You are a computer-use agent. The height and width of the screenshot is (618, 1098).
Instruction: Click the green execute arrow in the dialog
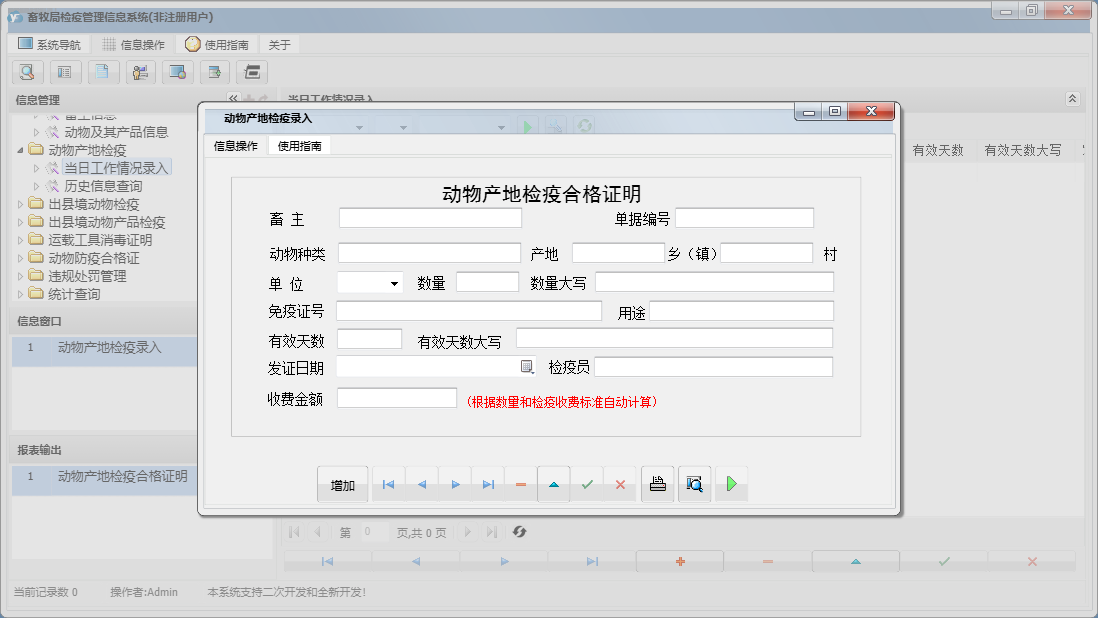click(731, 484)
